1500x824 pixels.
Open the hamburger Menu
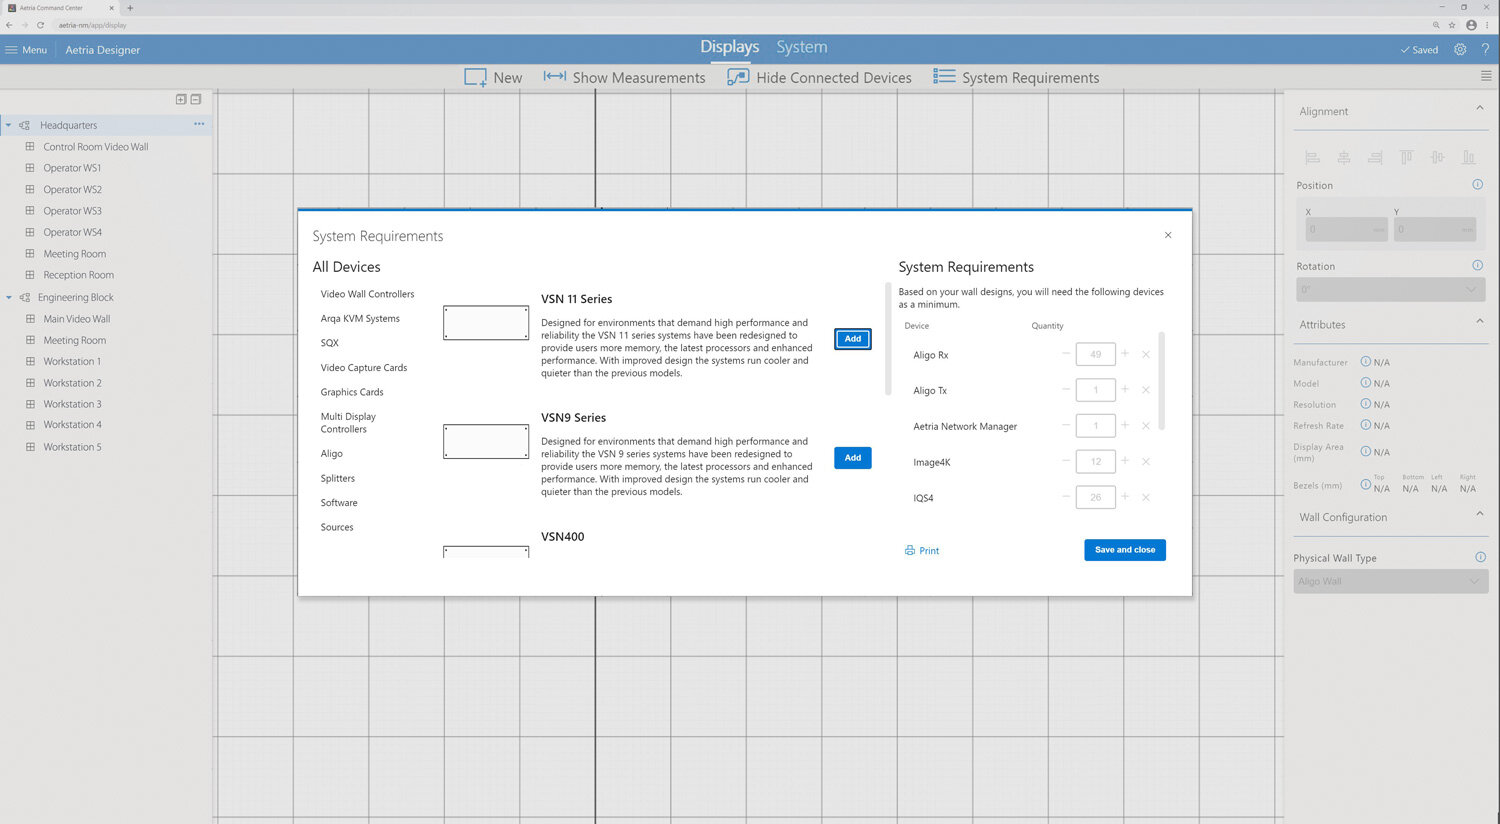point(26,49)
